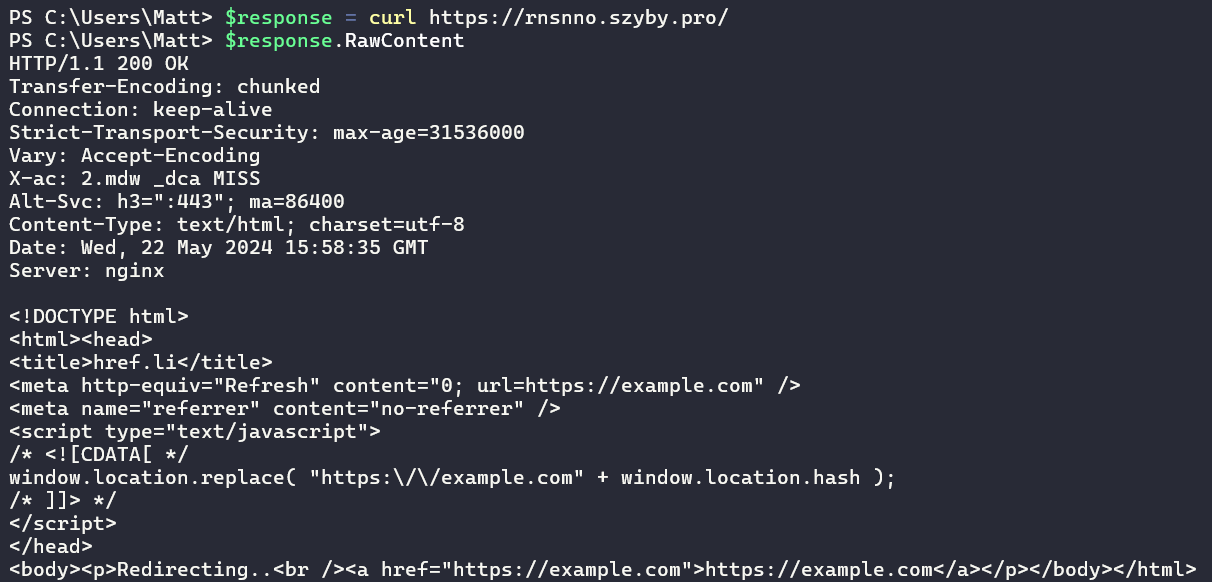Screen dimensions: 1212x582
Task: Click the Content-Type text/html line
Action: [x=237, y=224]
